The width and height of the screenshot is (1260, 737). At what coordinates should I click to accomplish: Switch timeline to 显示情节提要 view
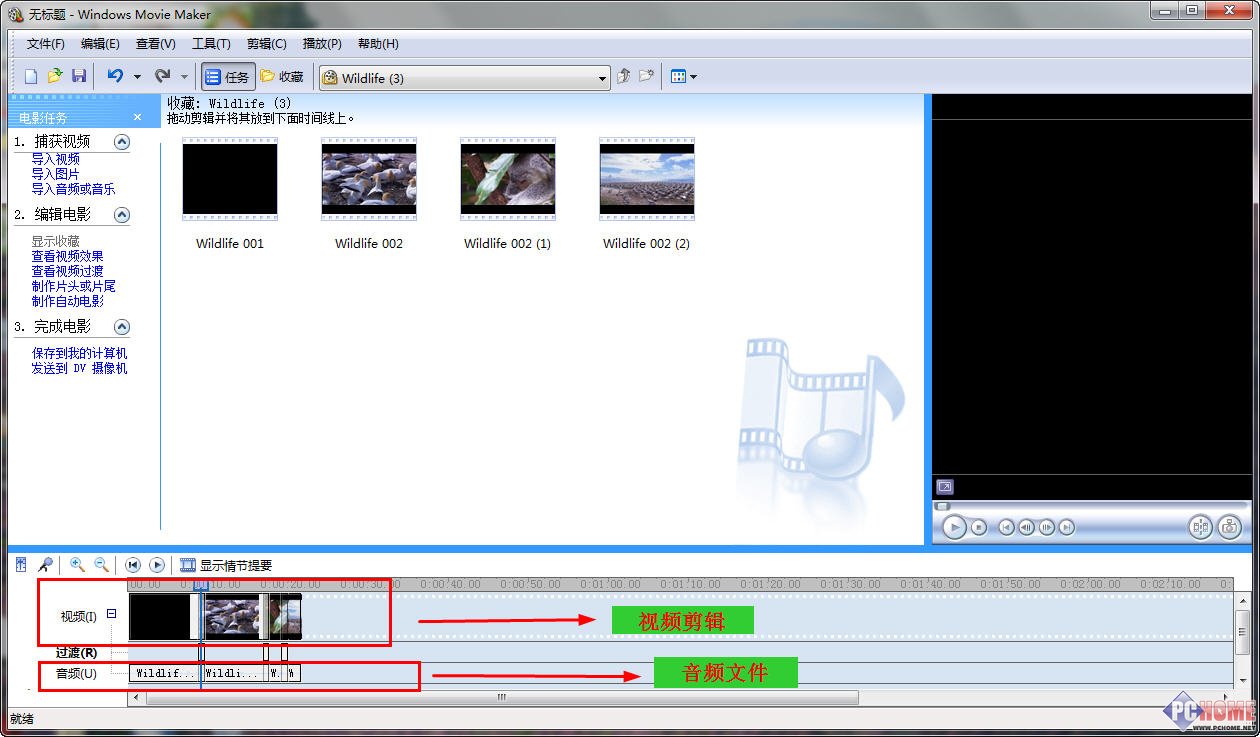pos(221,564)
